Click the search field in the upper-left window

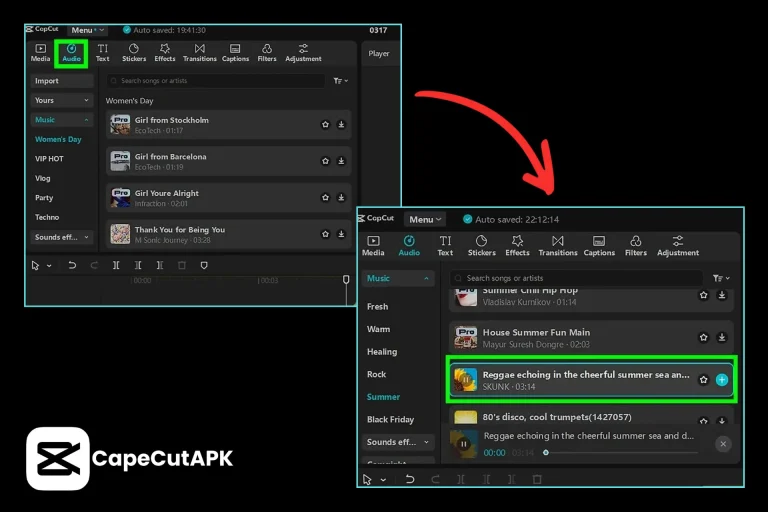(x=216, y=80)
